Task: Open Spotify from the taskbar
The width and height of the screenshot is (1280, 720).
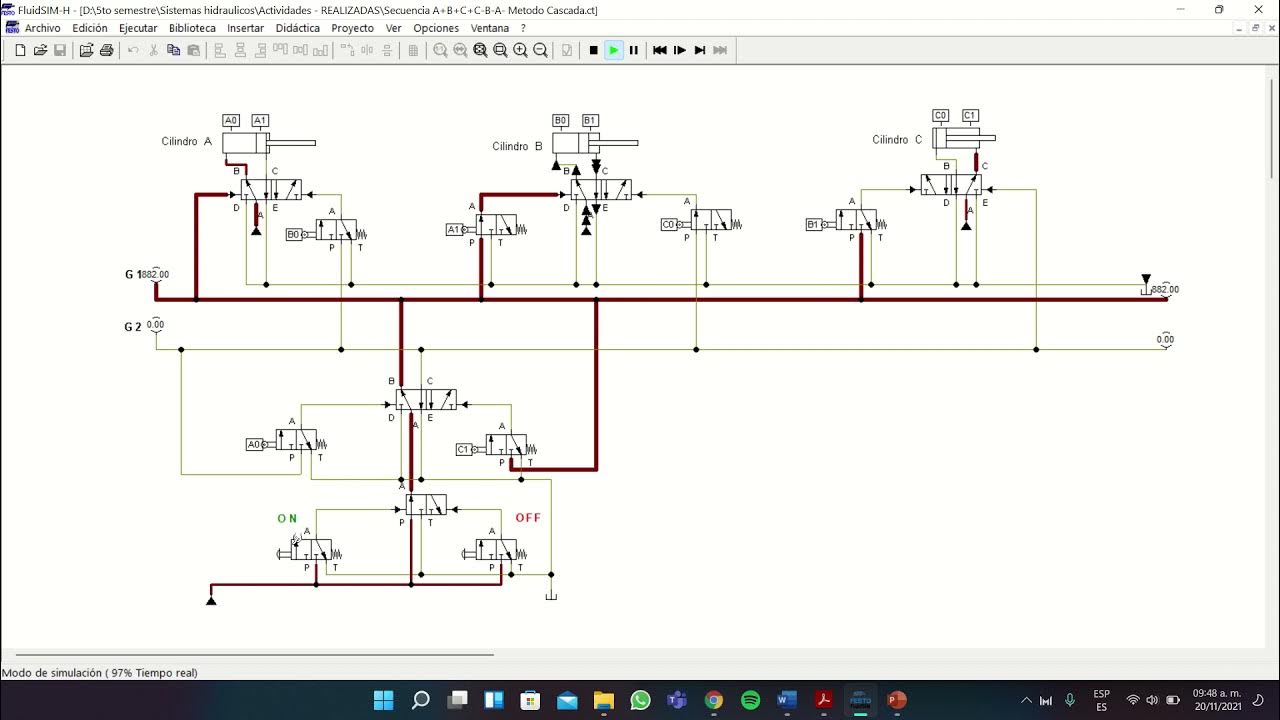Action: (750, 700)
